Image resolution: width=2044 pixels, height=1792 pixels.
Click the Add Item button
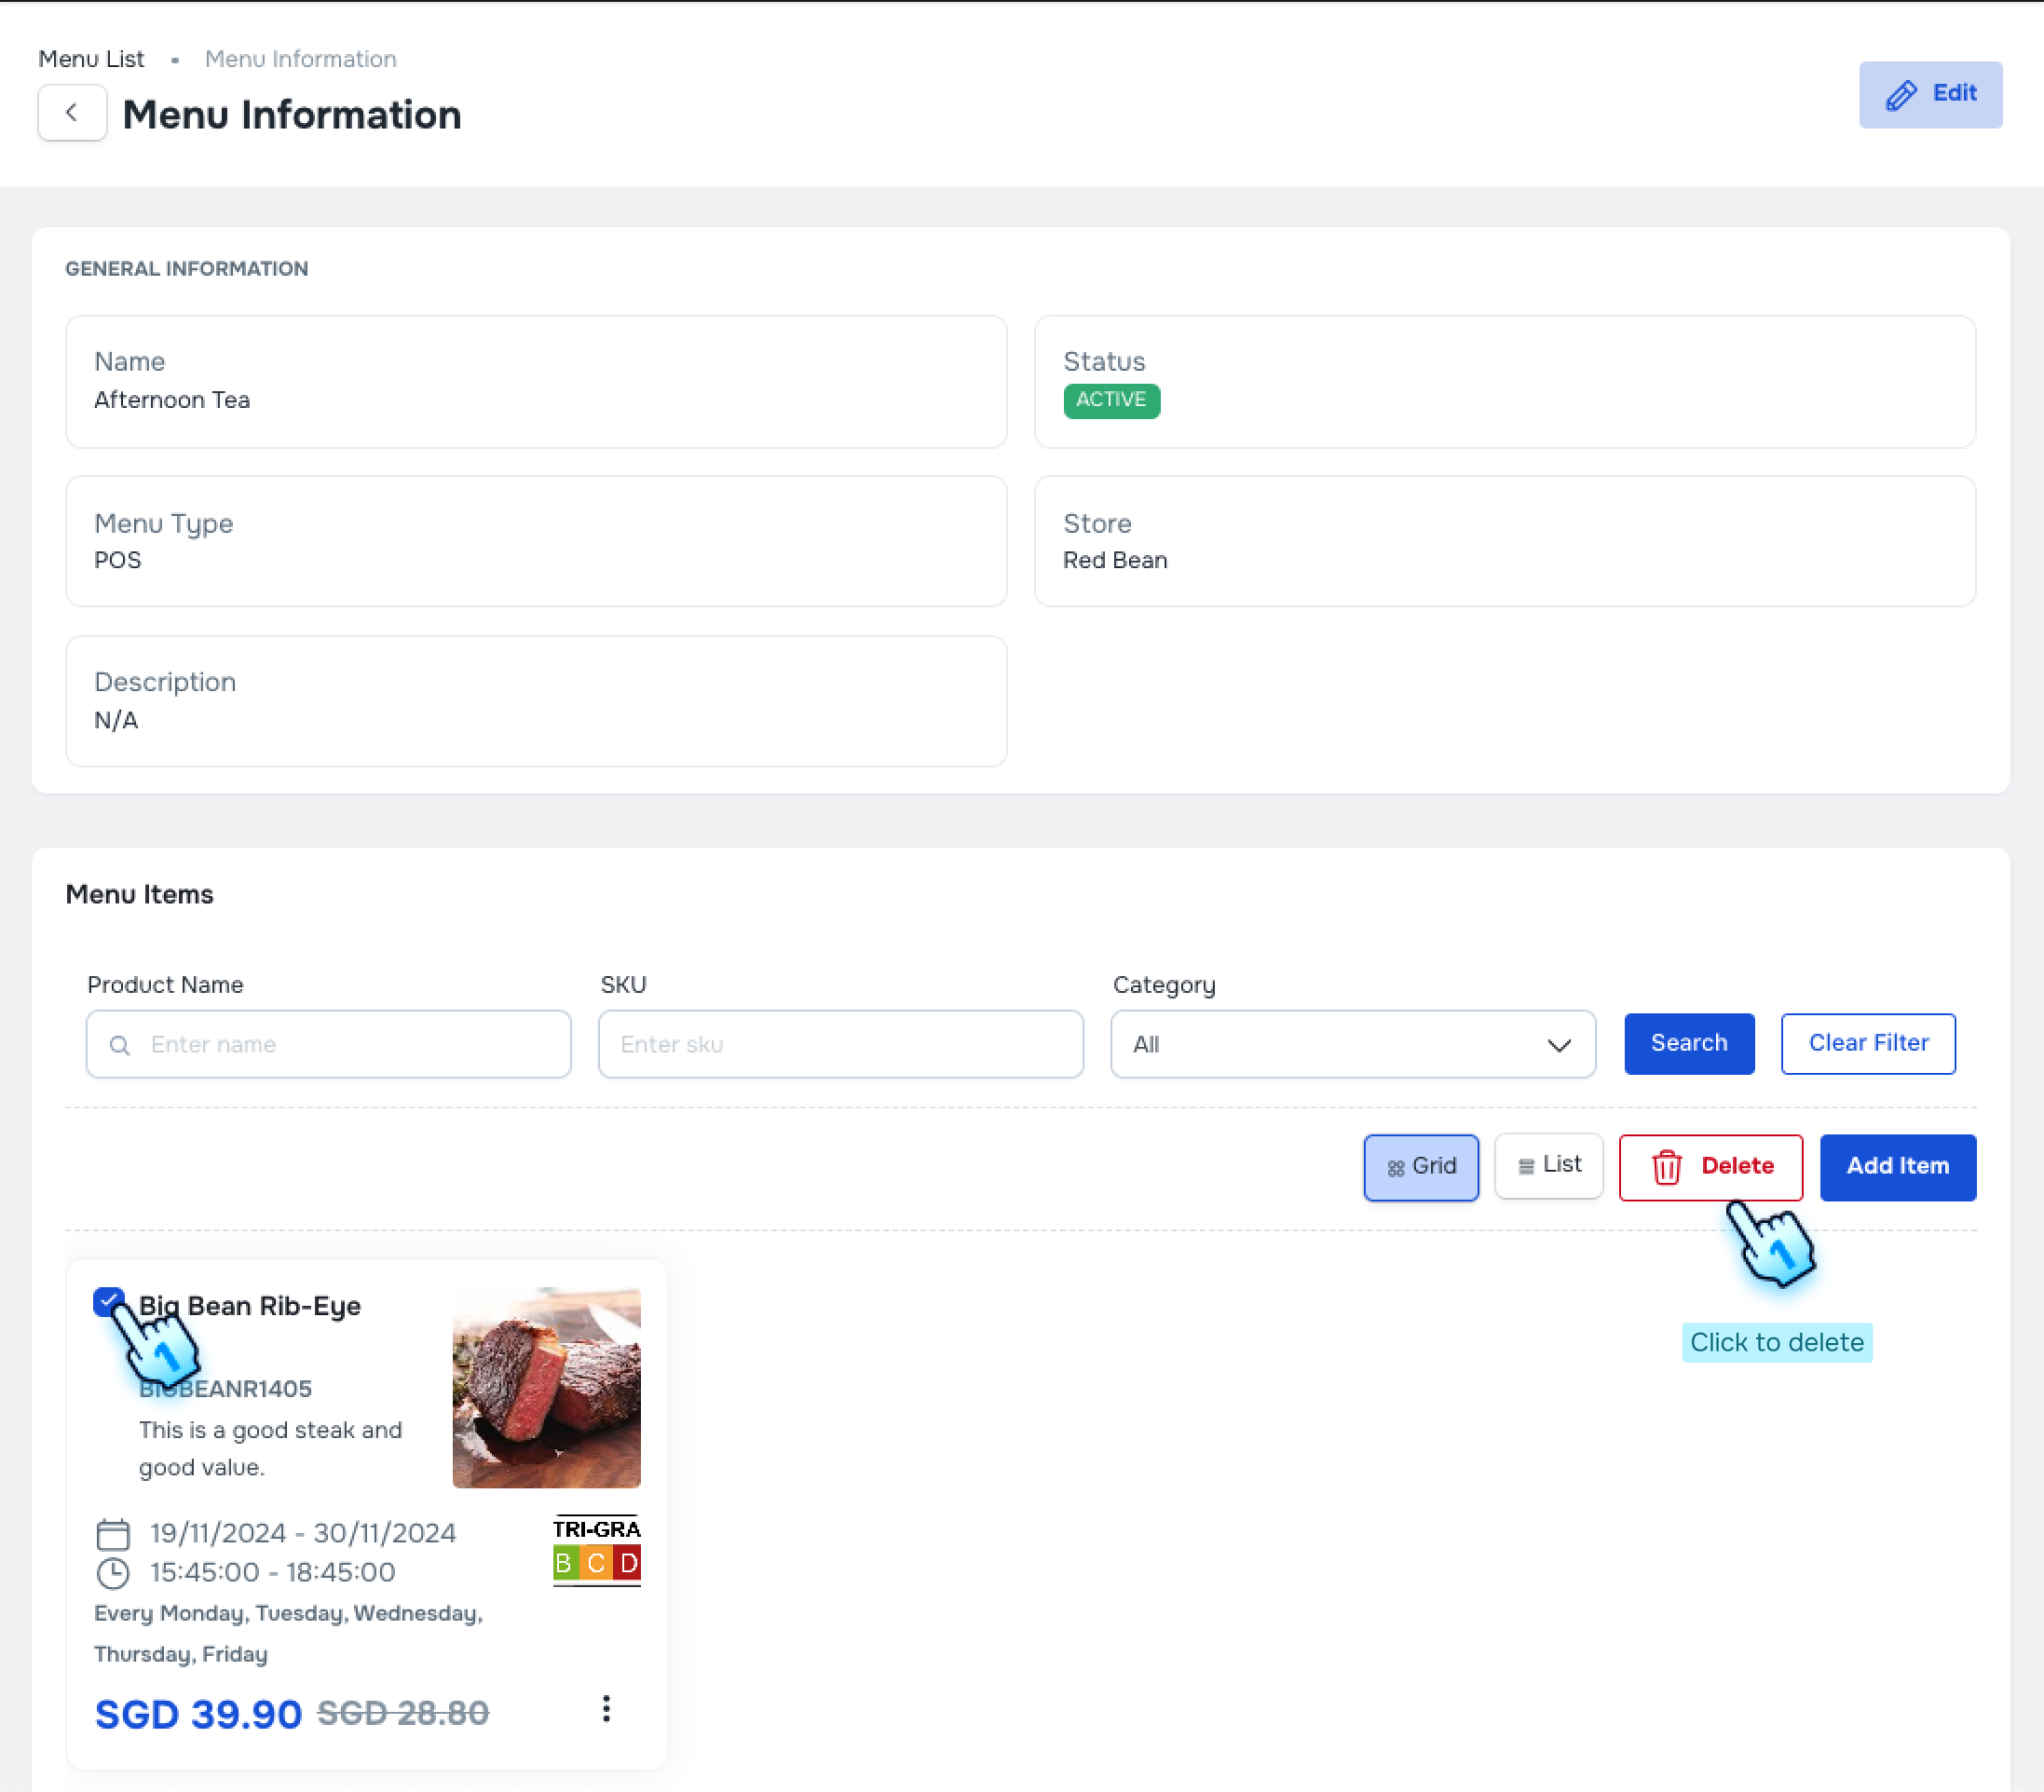[x=1897, y=1167]
